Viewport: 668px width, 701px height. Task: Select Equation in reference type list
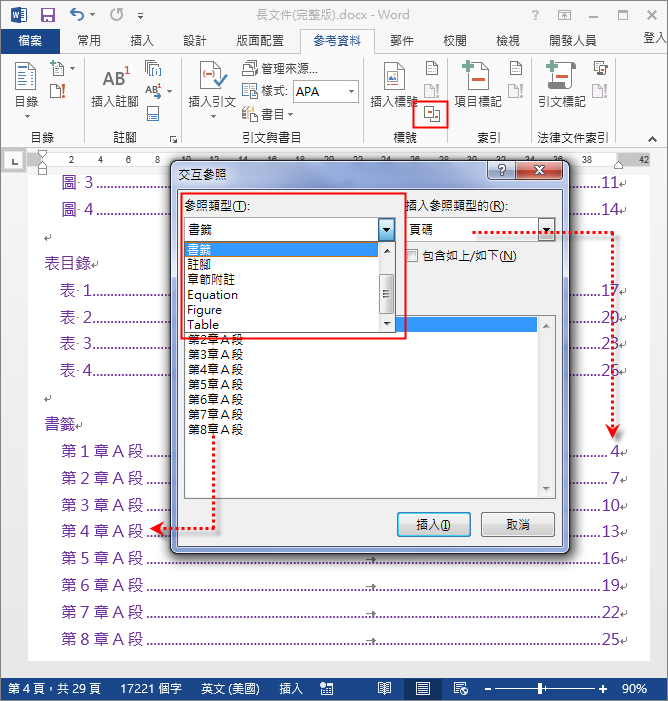point(281,295)
